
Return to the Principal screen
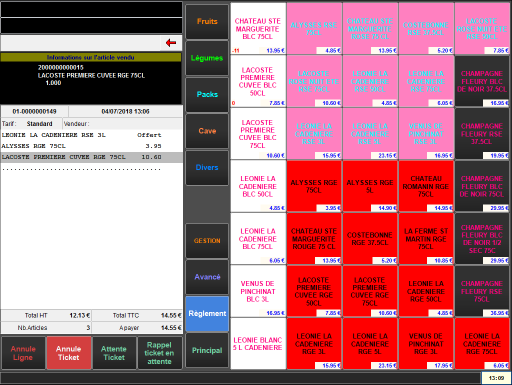click(207, 350)
